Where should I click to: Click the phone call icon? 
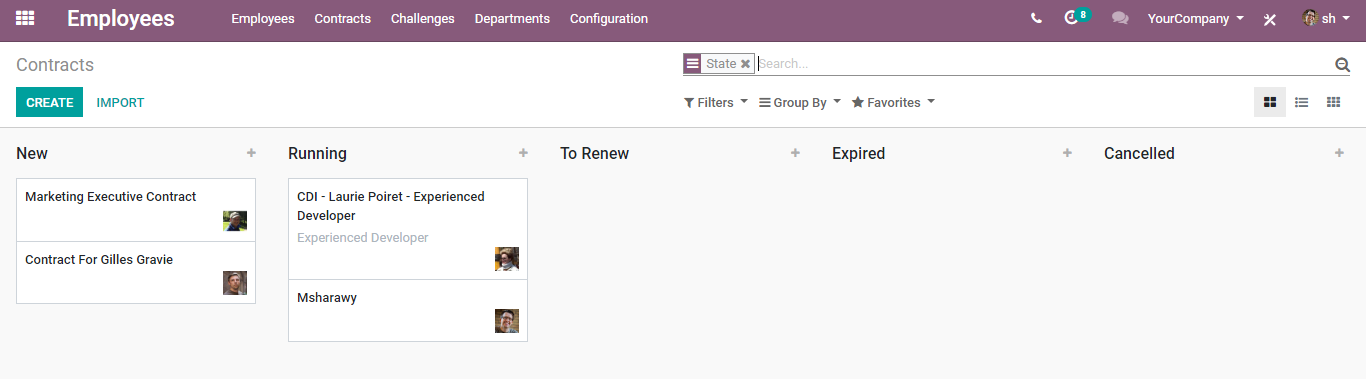point(1036,18)
